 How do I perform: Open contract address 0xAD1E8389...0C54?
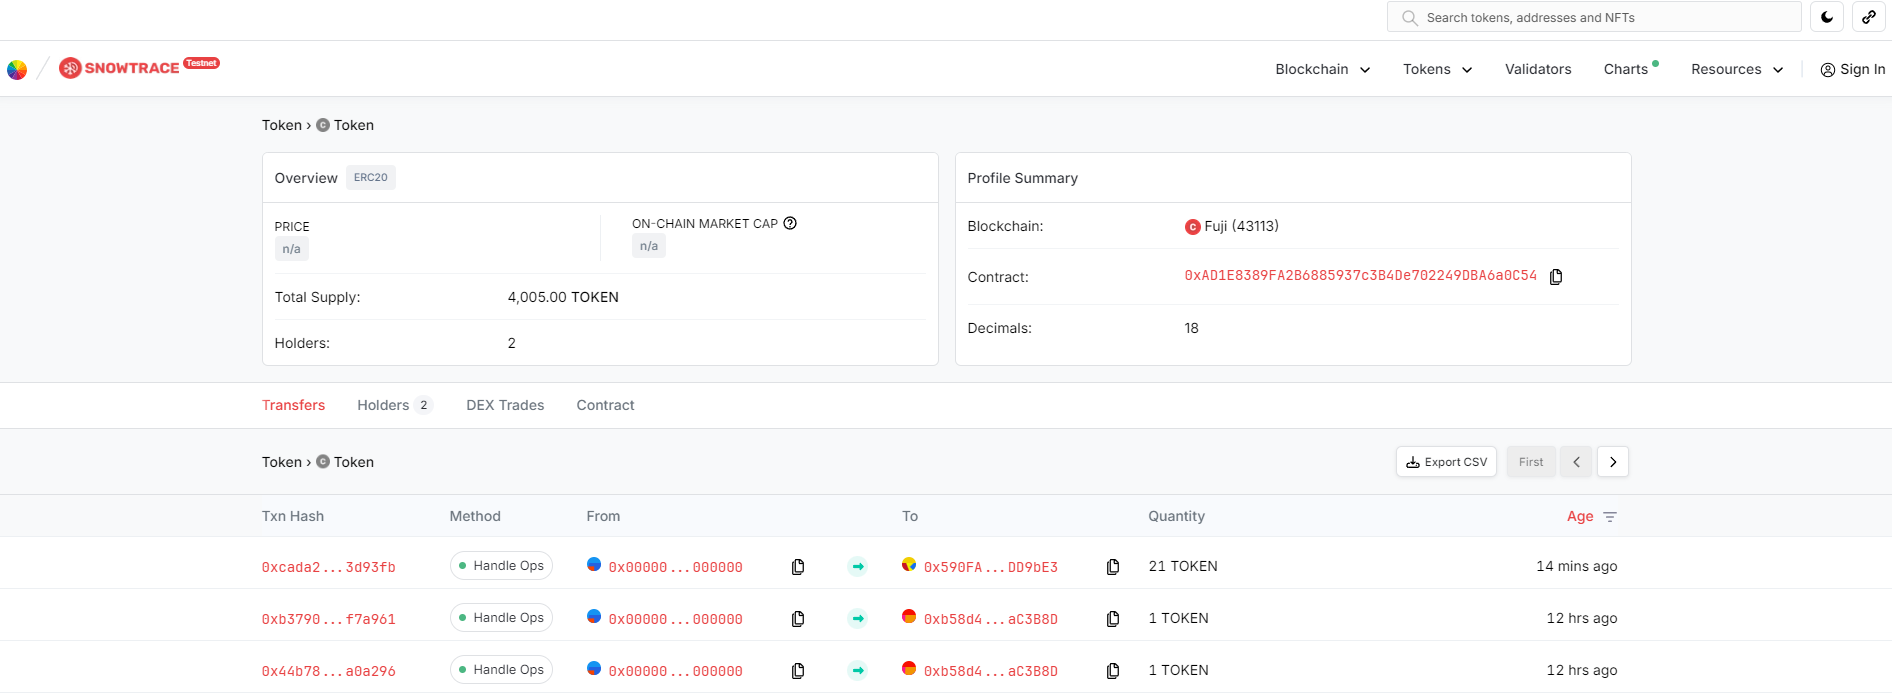[1360, 275]
